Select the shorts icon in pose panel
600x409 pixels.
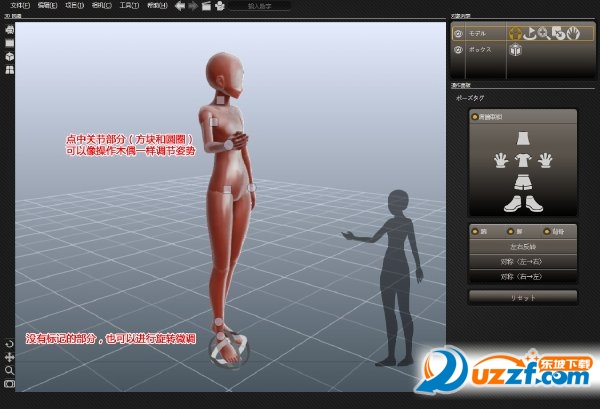click(523, 183)
